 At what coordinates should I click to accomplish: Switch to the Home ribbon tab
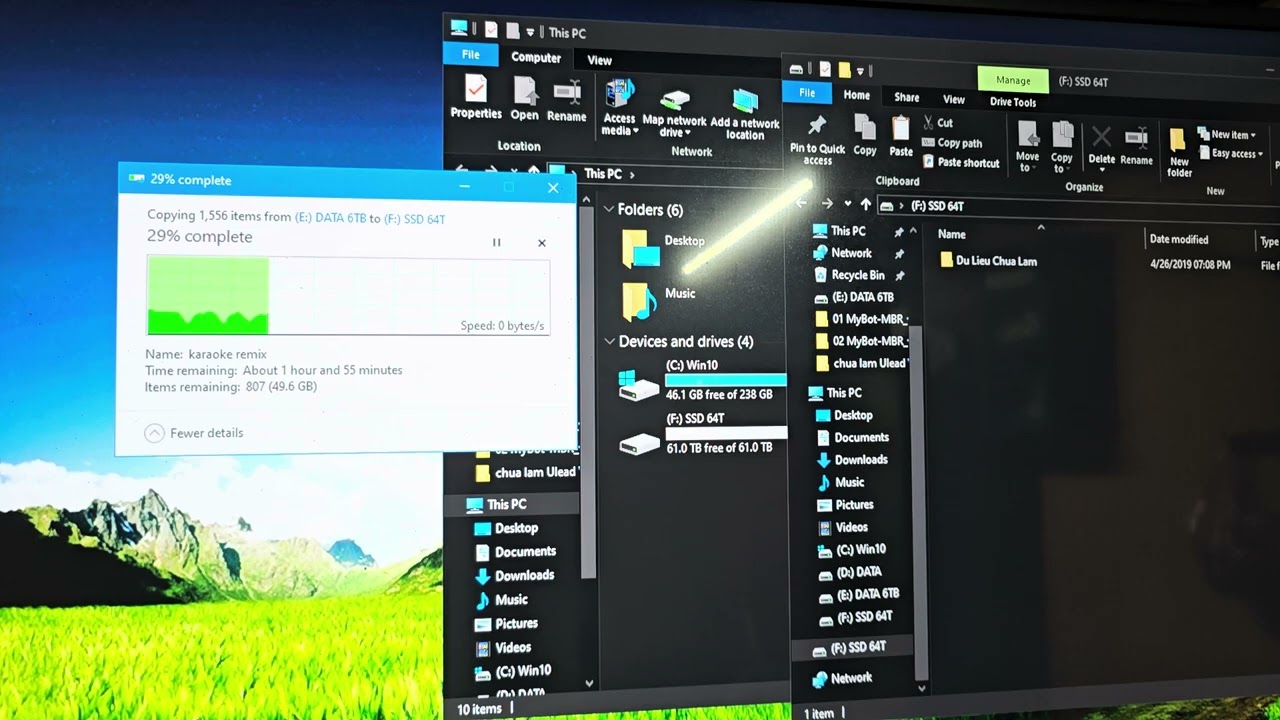click(x=856, y=96)
